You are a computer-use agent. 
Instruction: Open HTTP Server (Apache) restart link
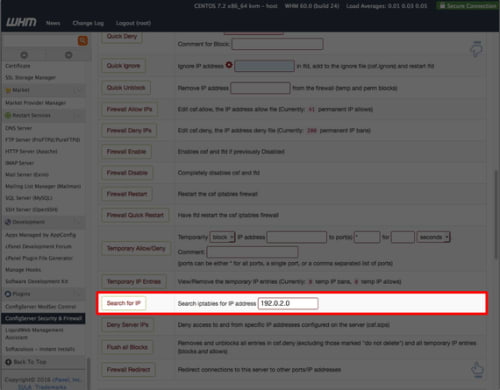(x=31, y=151)
